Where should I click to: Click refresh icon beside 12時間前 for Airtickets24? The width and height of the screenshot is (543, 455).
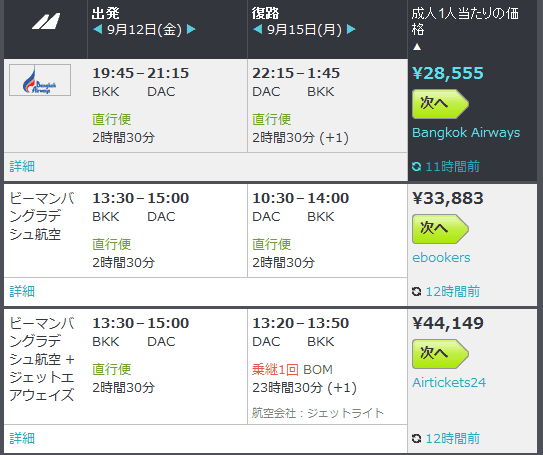point(417,439)
